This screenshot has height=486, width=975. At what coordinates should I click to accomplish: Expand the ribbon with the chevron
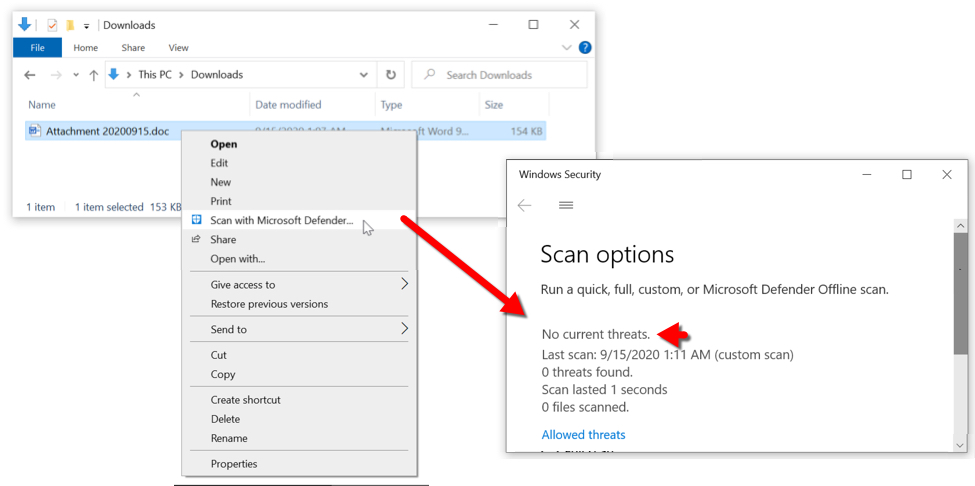point(566,47)
